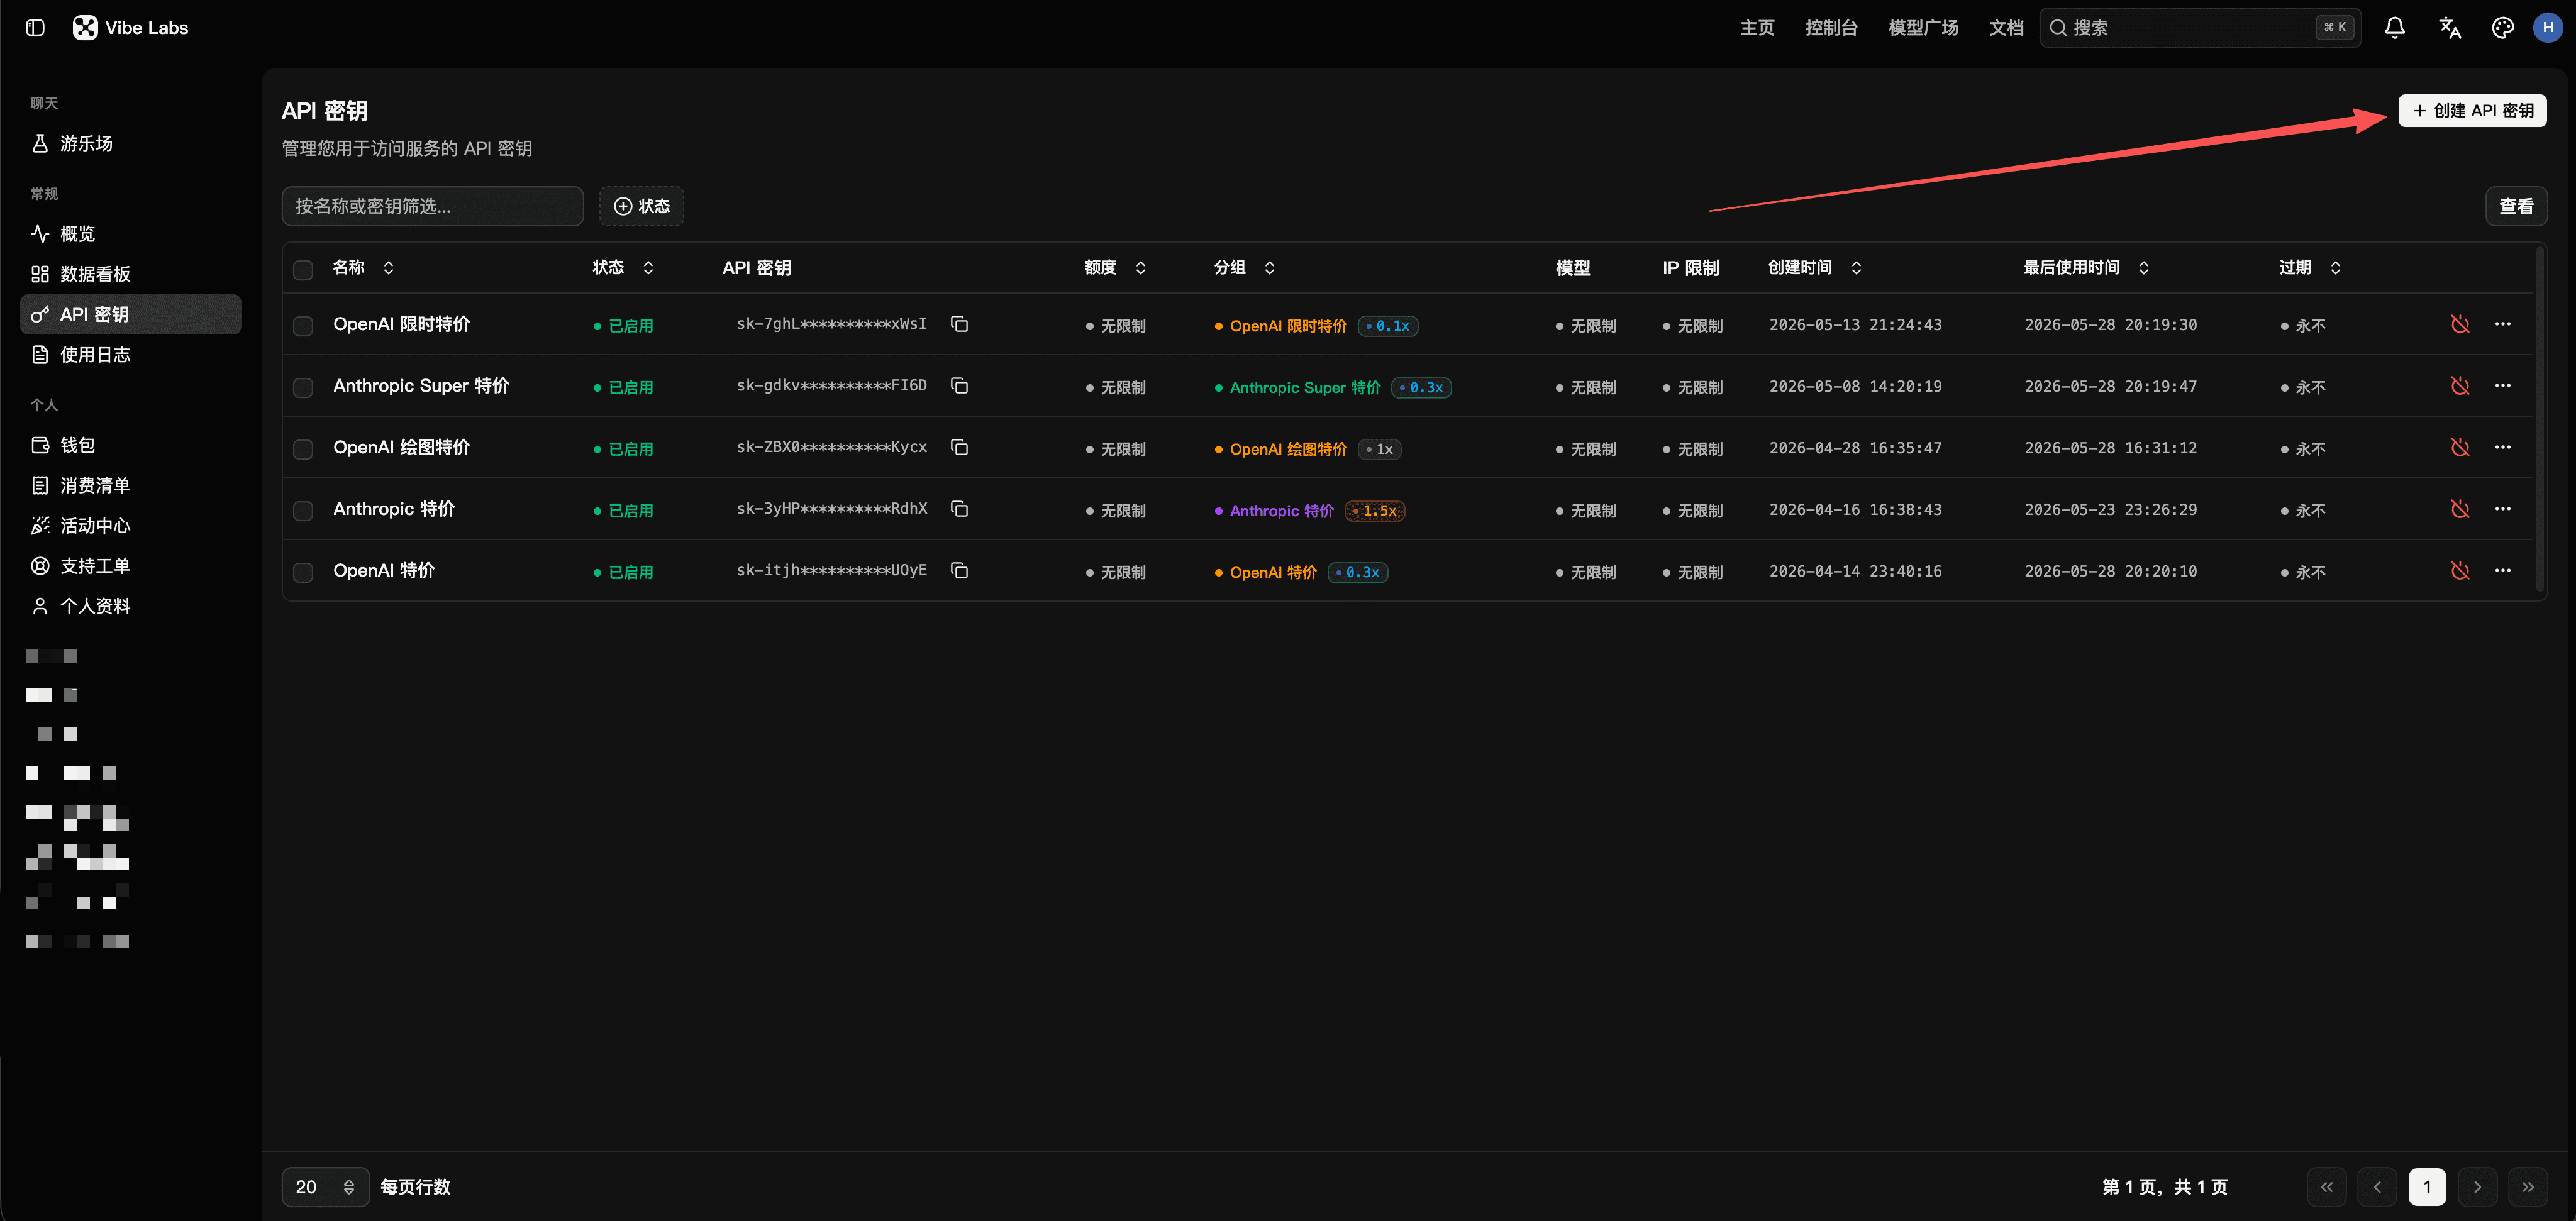This screenshot has width=2576, height=1221.
Task: Sort by 创建时间 column
Action: tap(1815, 268)
